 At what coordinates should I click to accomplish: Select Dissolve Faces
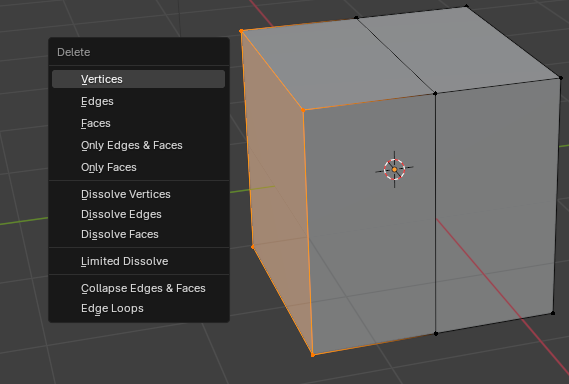[x=138, y=234]
